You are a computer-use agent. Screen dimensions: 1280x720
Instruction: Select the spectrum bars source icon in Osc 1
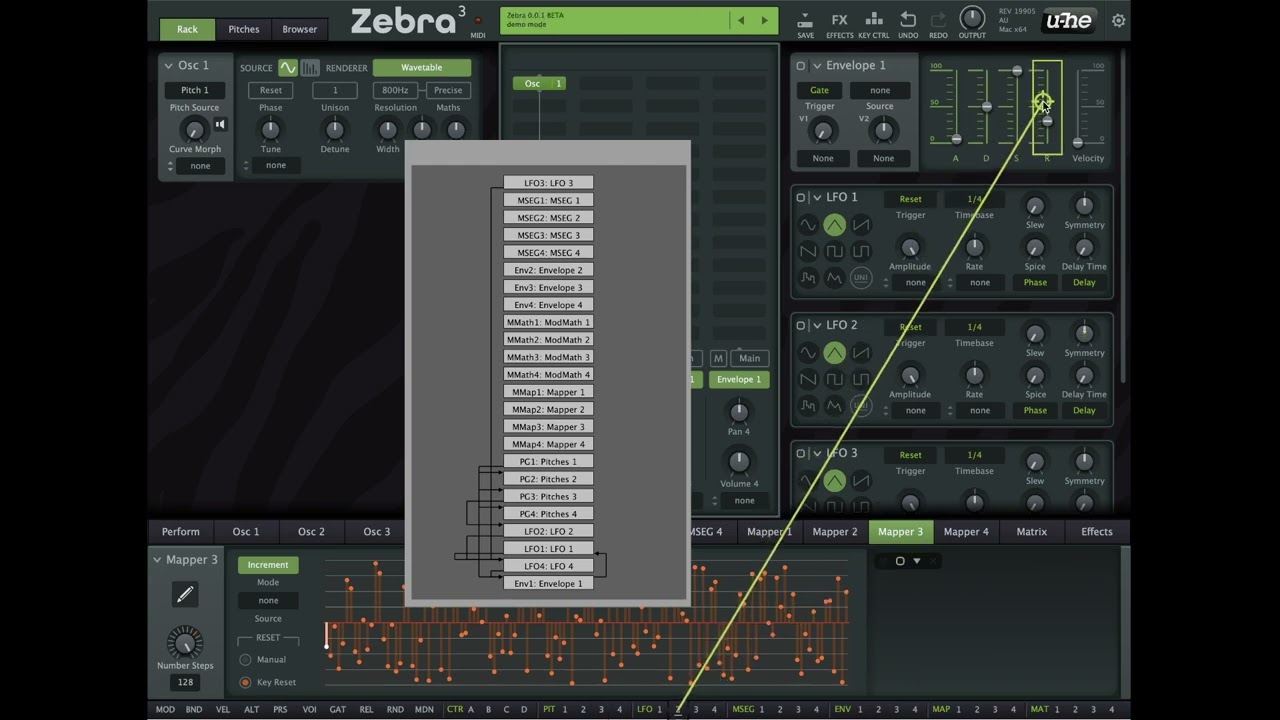pos(310,68)
